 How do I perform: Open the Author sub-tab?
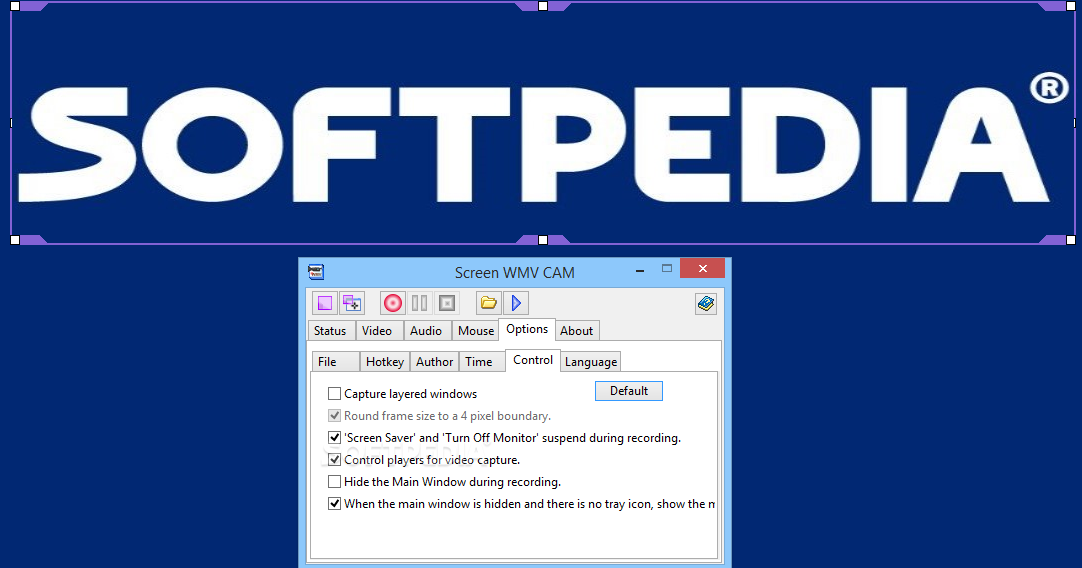[x=435, y=362]
